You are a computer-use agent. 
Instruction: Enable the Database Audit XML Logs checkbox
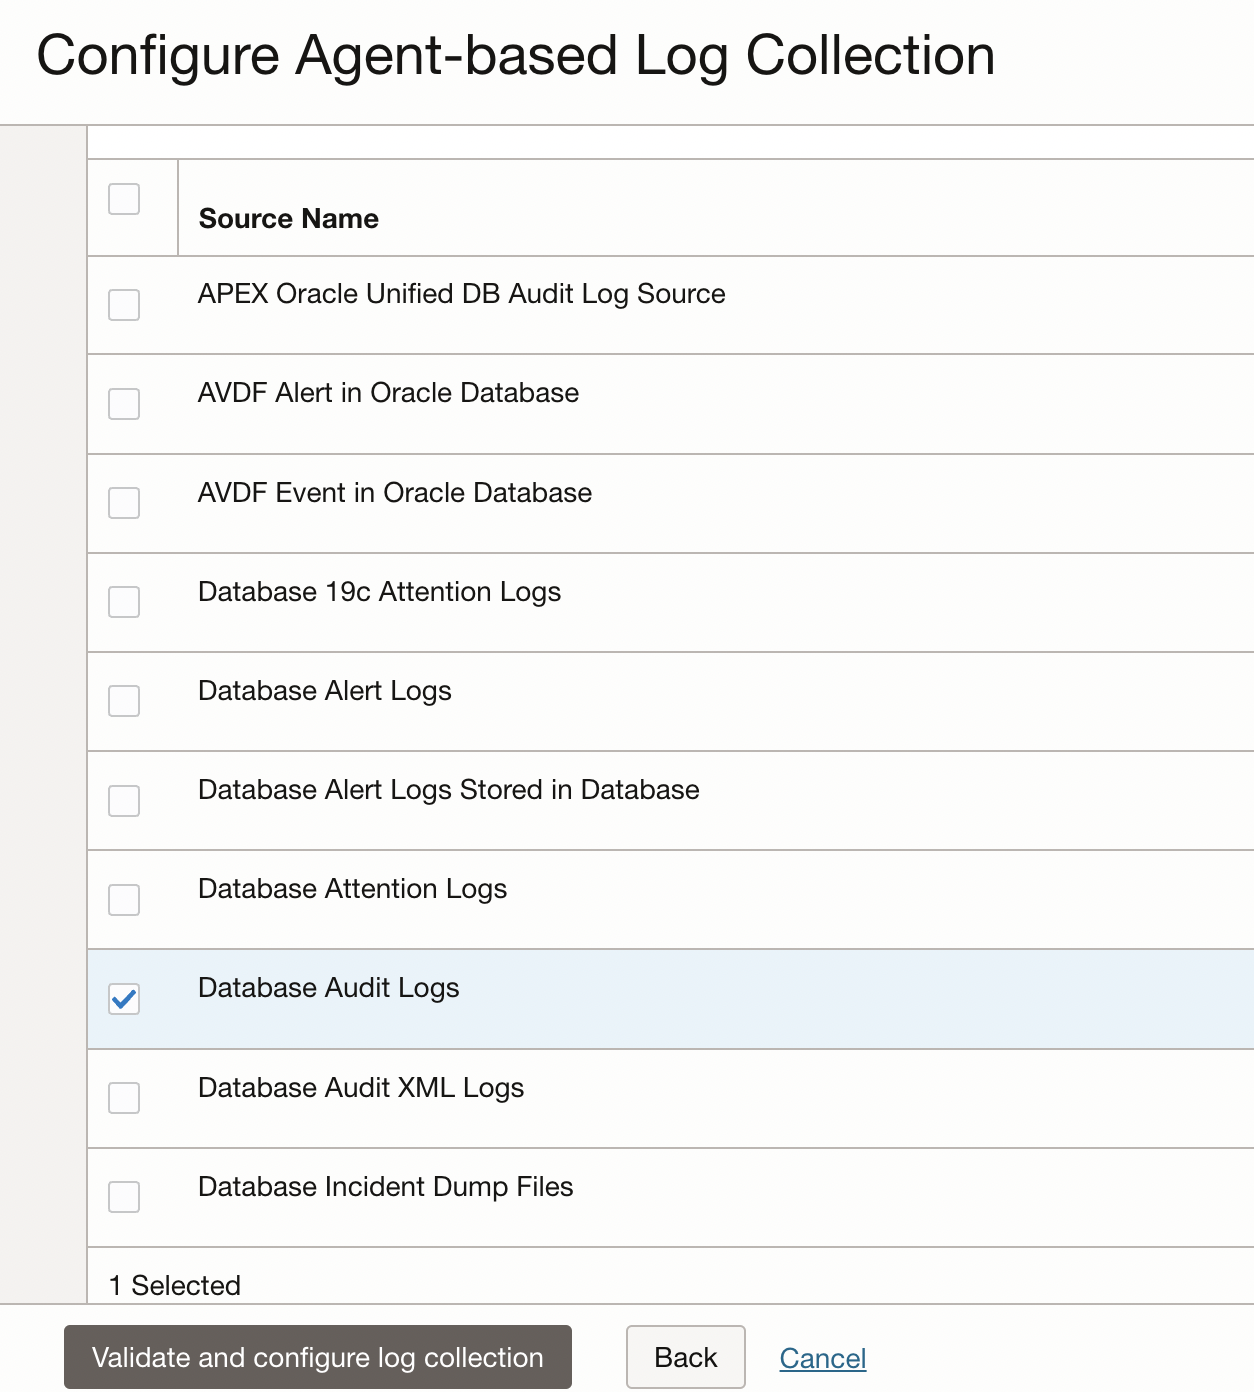click(x=124, y=1098)
